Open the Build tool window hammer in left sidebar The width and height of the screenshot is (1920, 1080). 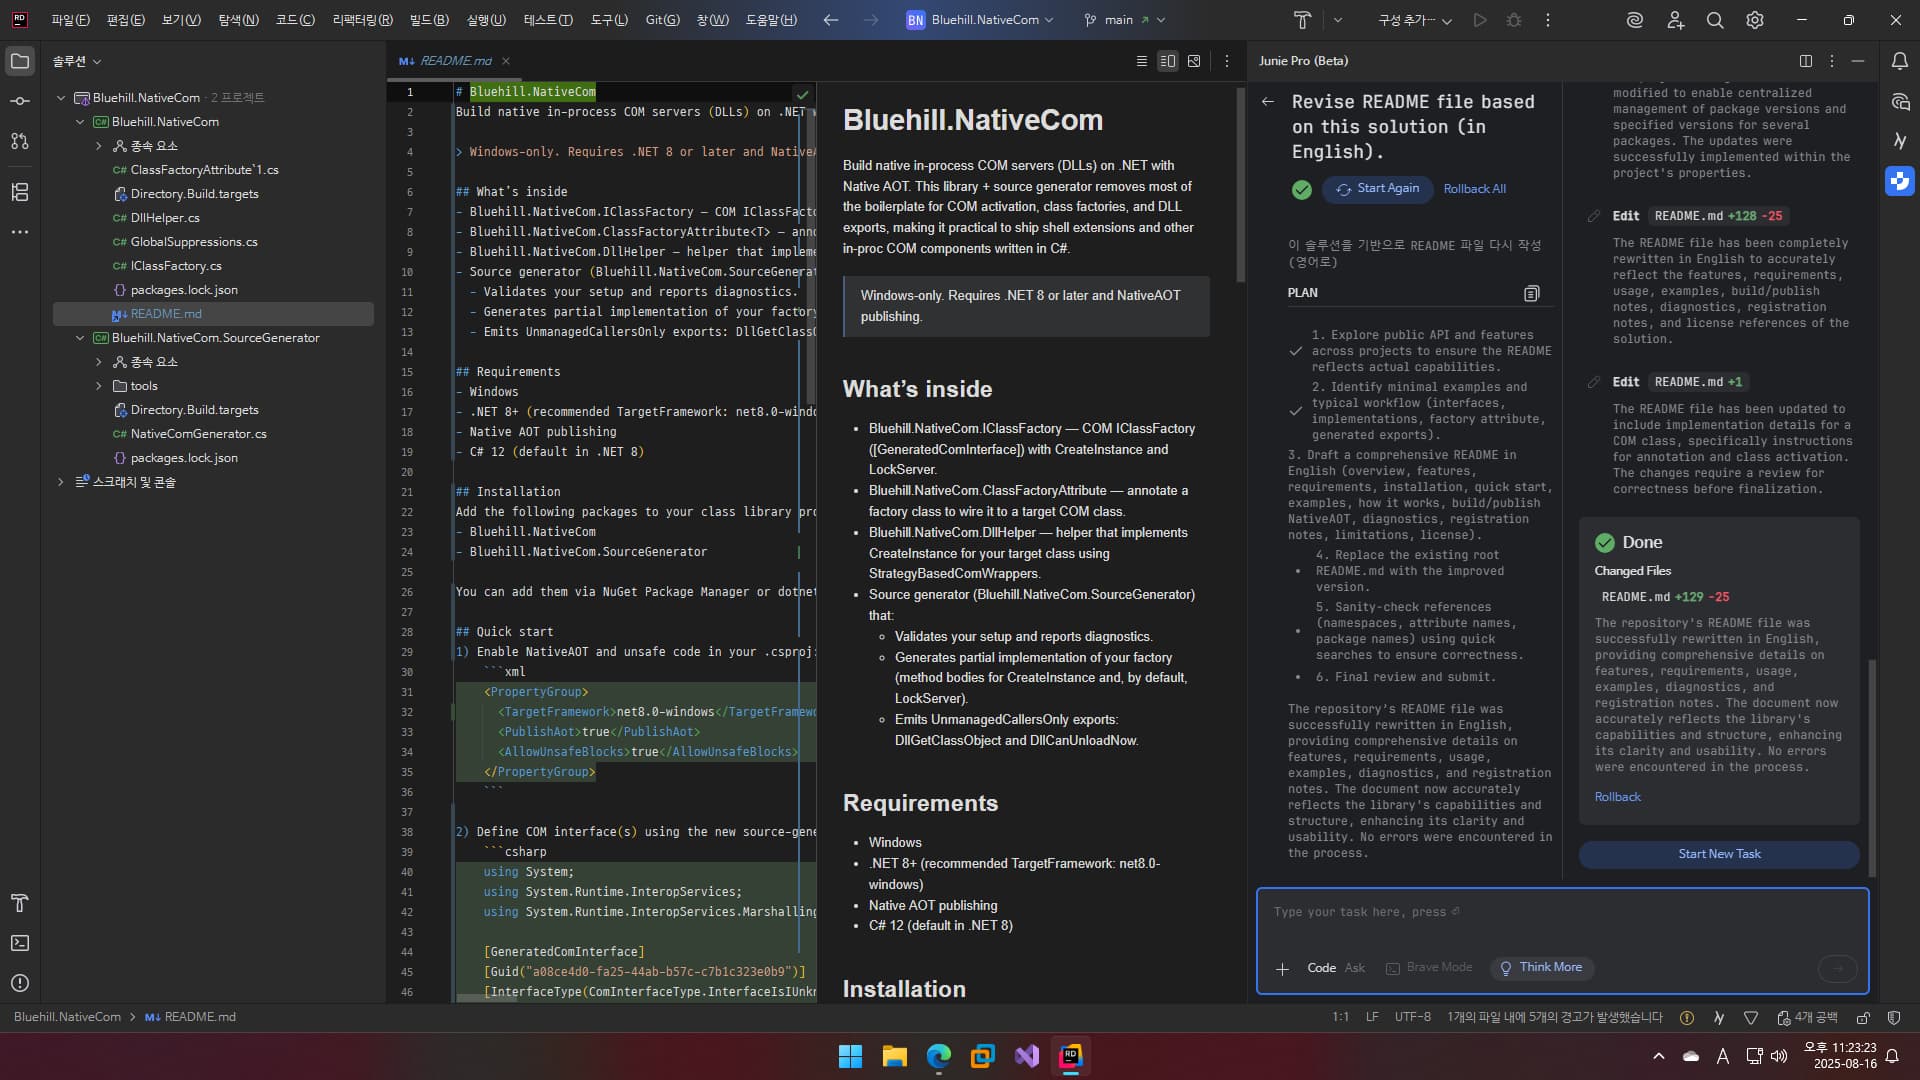(x=20, y=903)
